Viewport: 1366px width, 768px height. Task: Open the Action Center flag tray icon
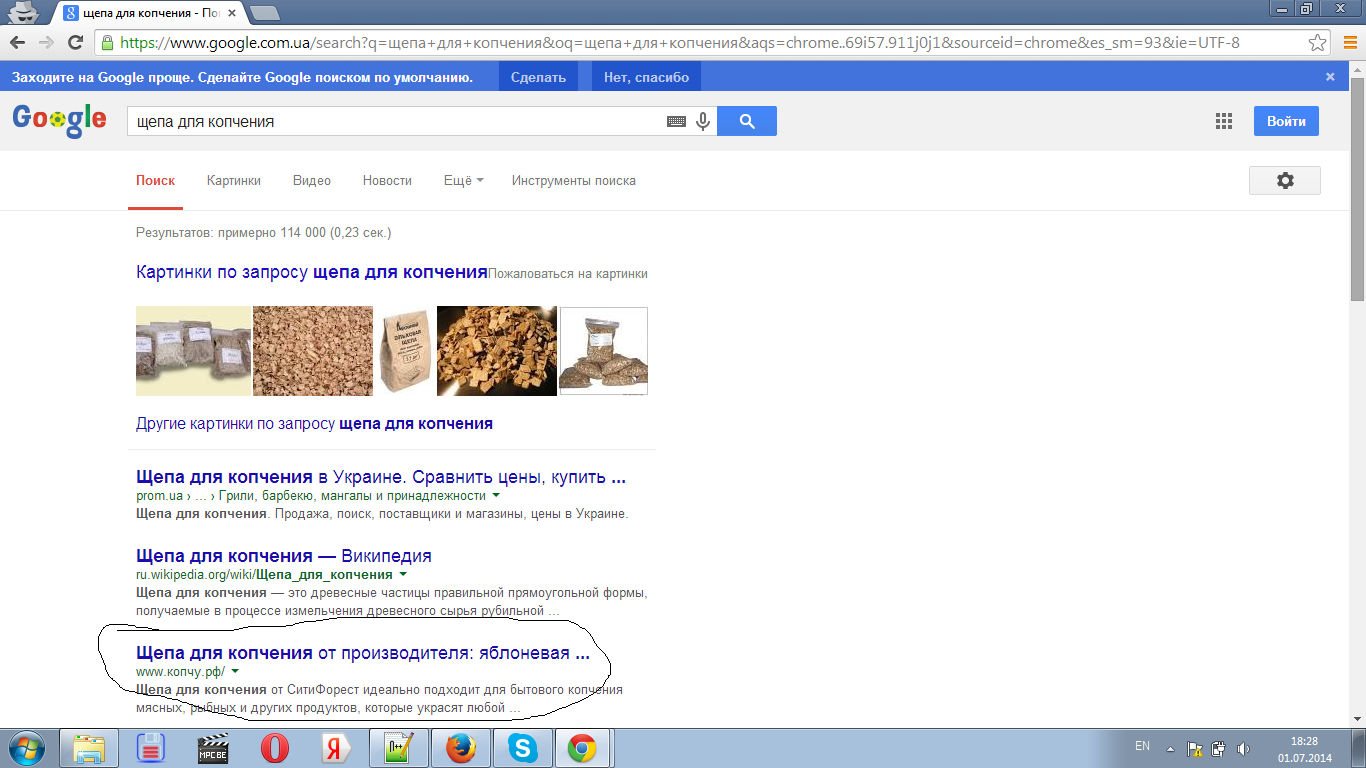(x=1194, y=748)
